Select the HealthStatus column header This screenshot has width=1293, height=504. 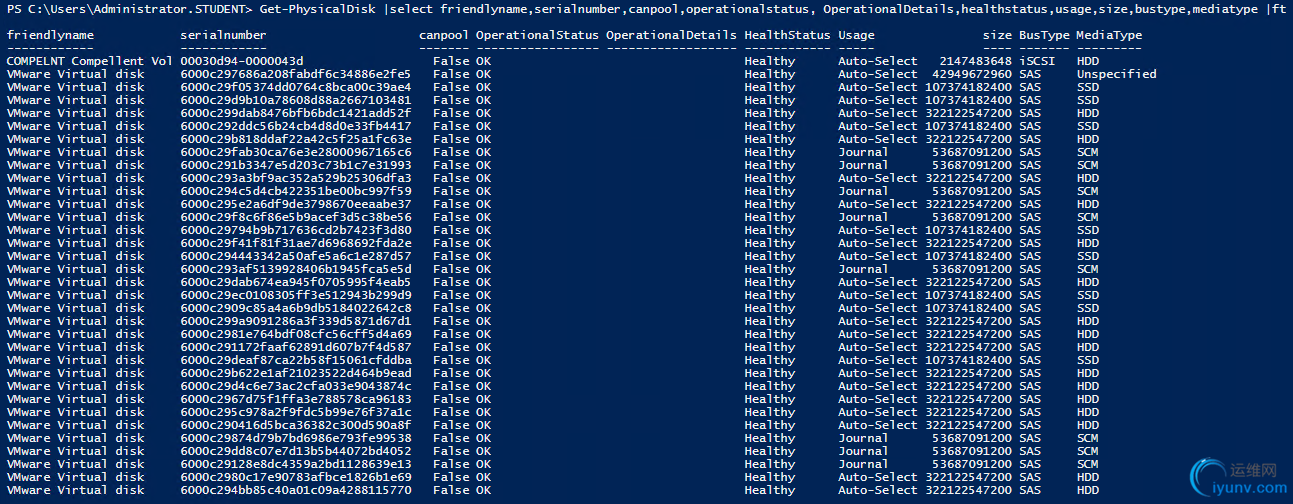787,35
